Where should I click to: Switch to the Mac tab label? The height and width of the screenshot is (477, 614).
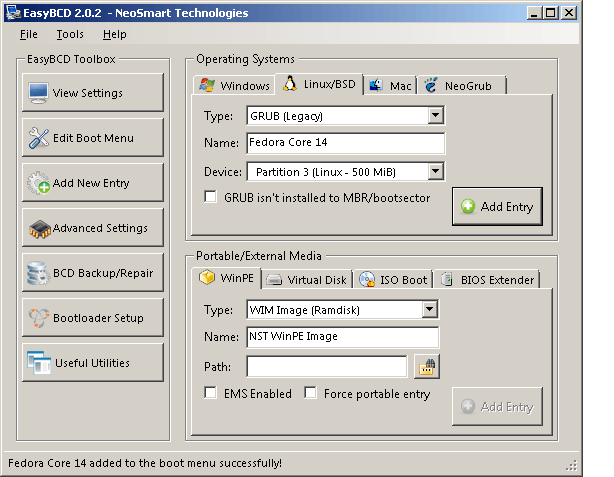[400, 86]
